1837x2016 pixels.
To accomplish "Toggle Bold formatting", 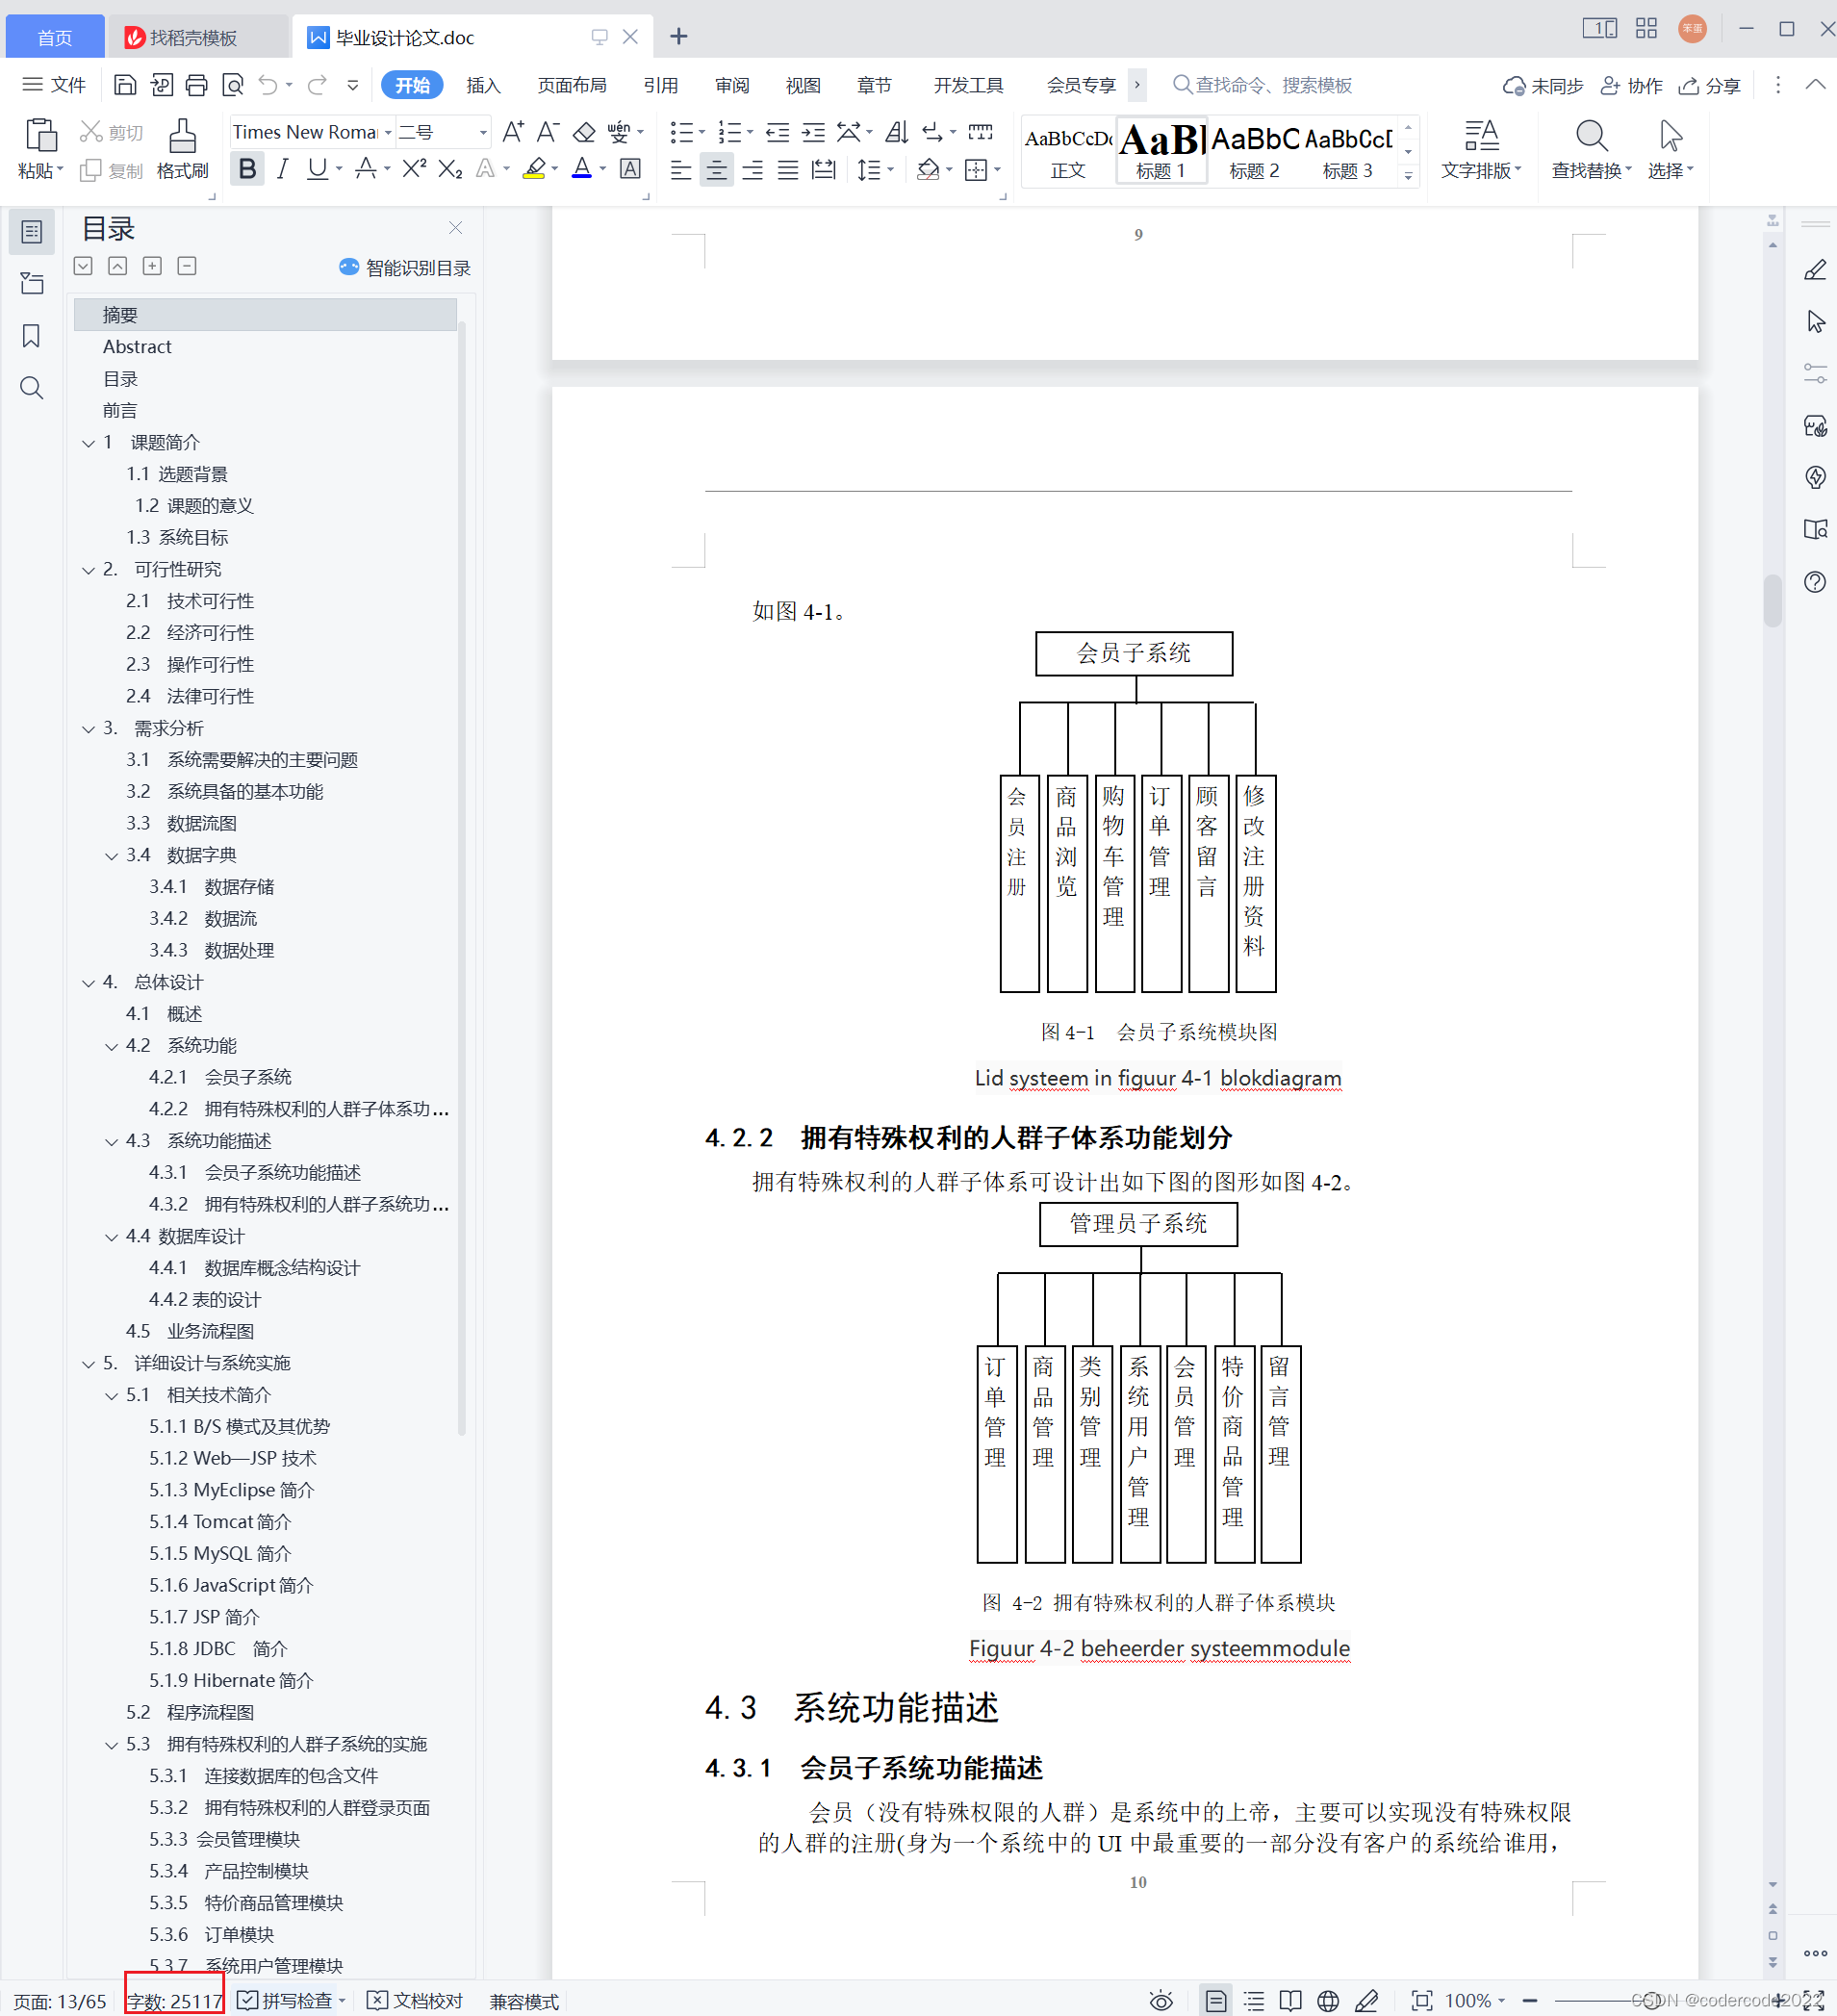I will click(247, 169).
